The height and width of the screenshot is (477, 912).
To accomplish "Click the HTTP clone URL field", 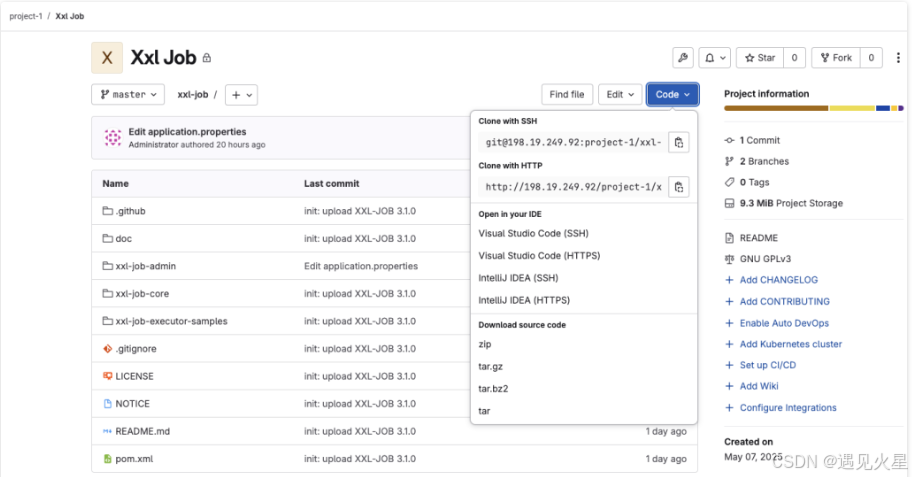I will [x=573, y=187].
